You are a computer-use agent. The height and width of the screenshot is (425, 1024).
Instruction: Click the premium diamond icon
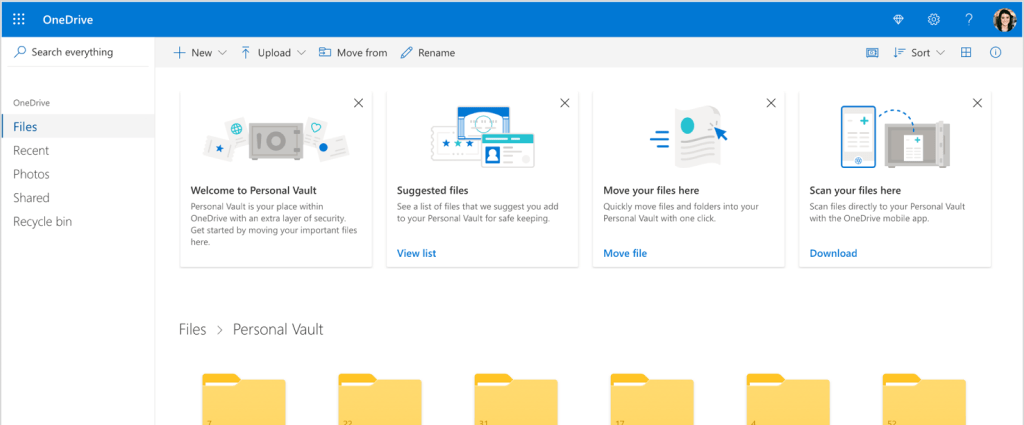pyautogui.click(x=899, y=20)
